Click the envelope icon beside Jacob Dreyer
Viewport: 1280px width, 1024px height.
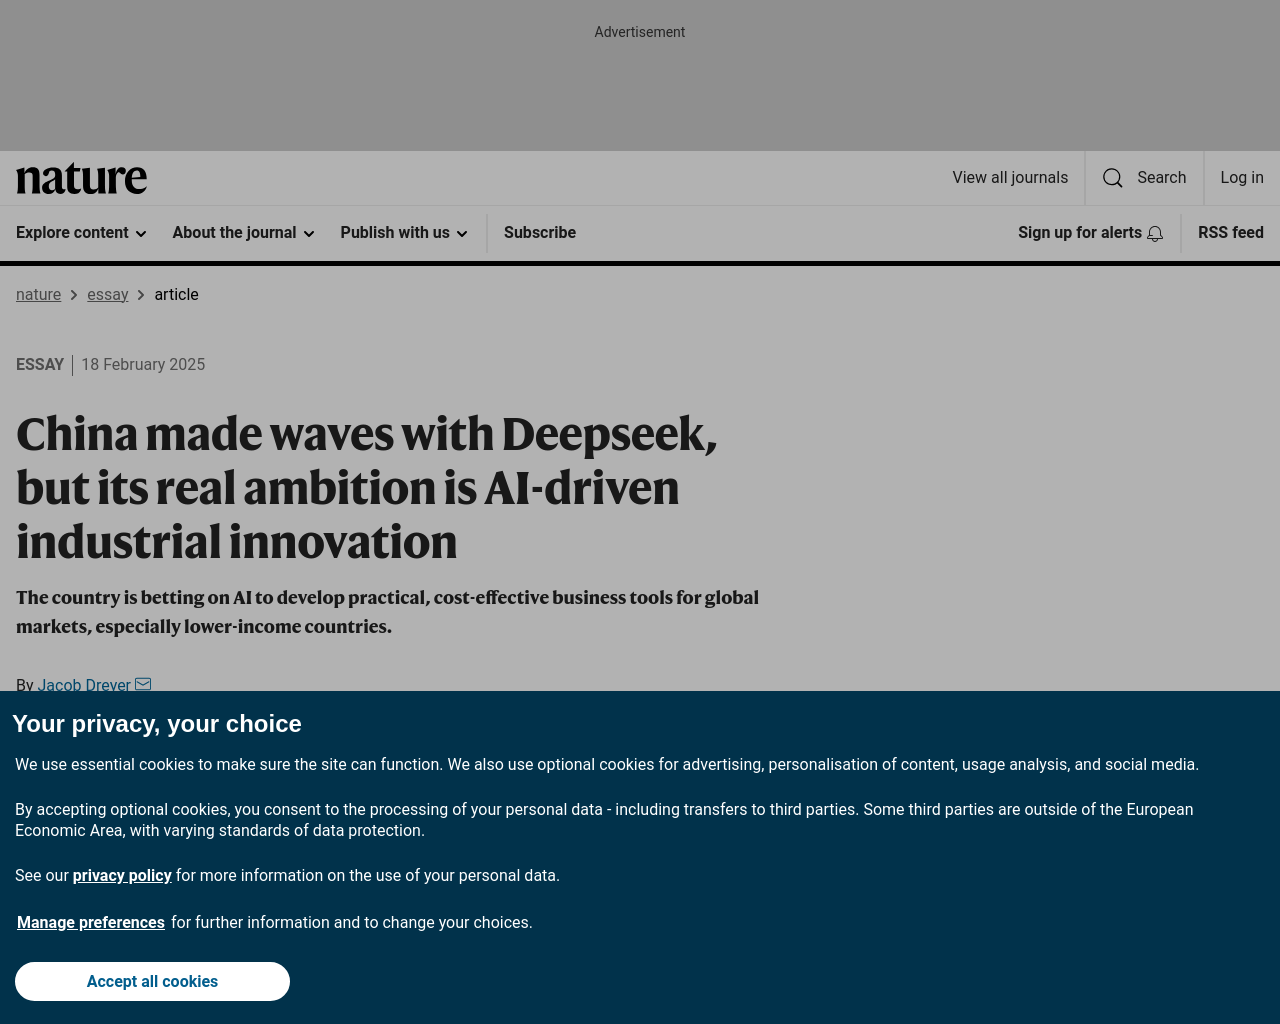(143, 684)
